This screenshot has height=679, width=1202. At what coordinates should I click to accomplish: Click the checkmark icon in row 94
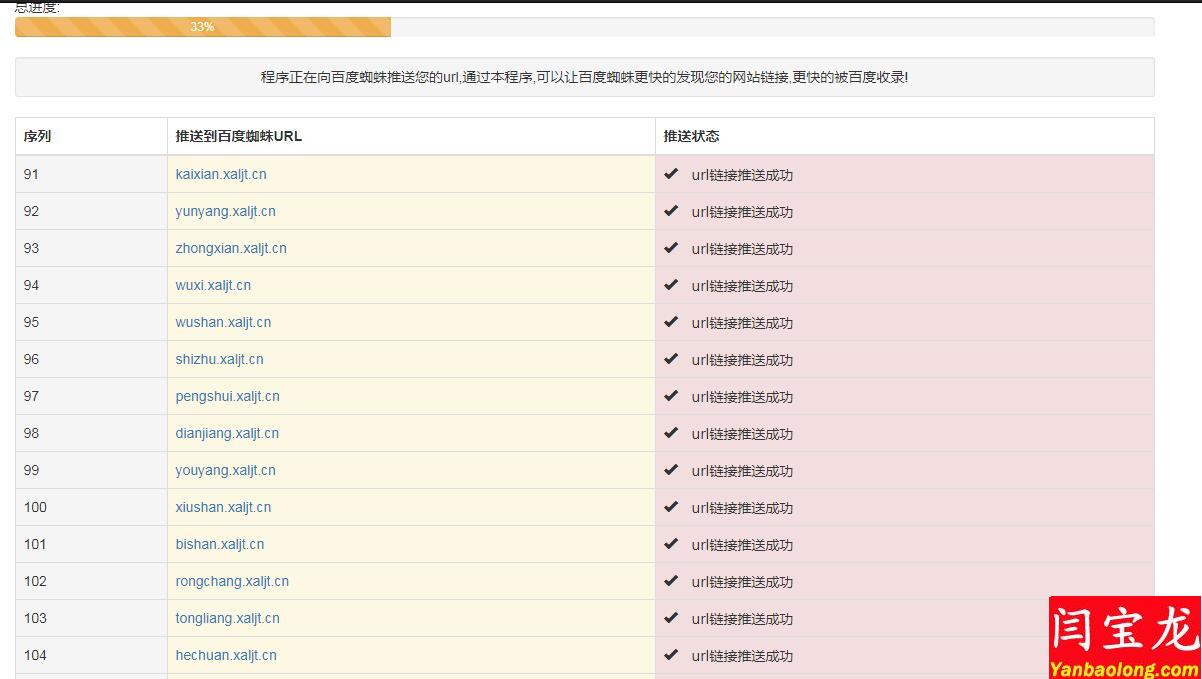click(671, 285)
